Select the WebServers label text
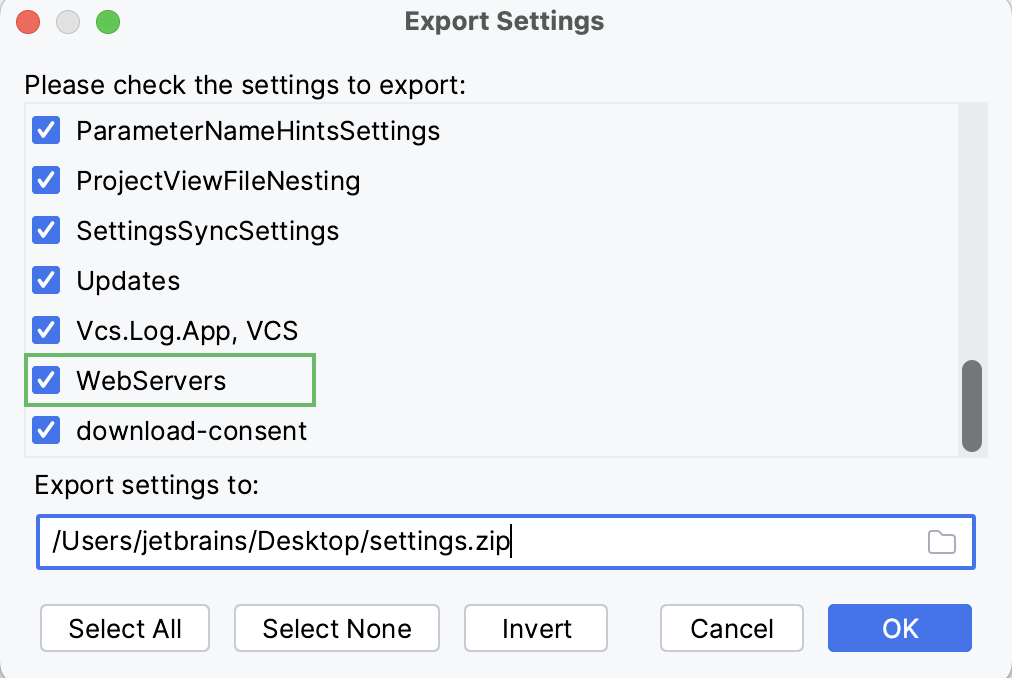The height and width of the screenshot is (678, 1012). click(x=151, y=381)
